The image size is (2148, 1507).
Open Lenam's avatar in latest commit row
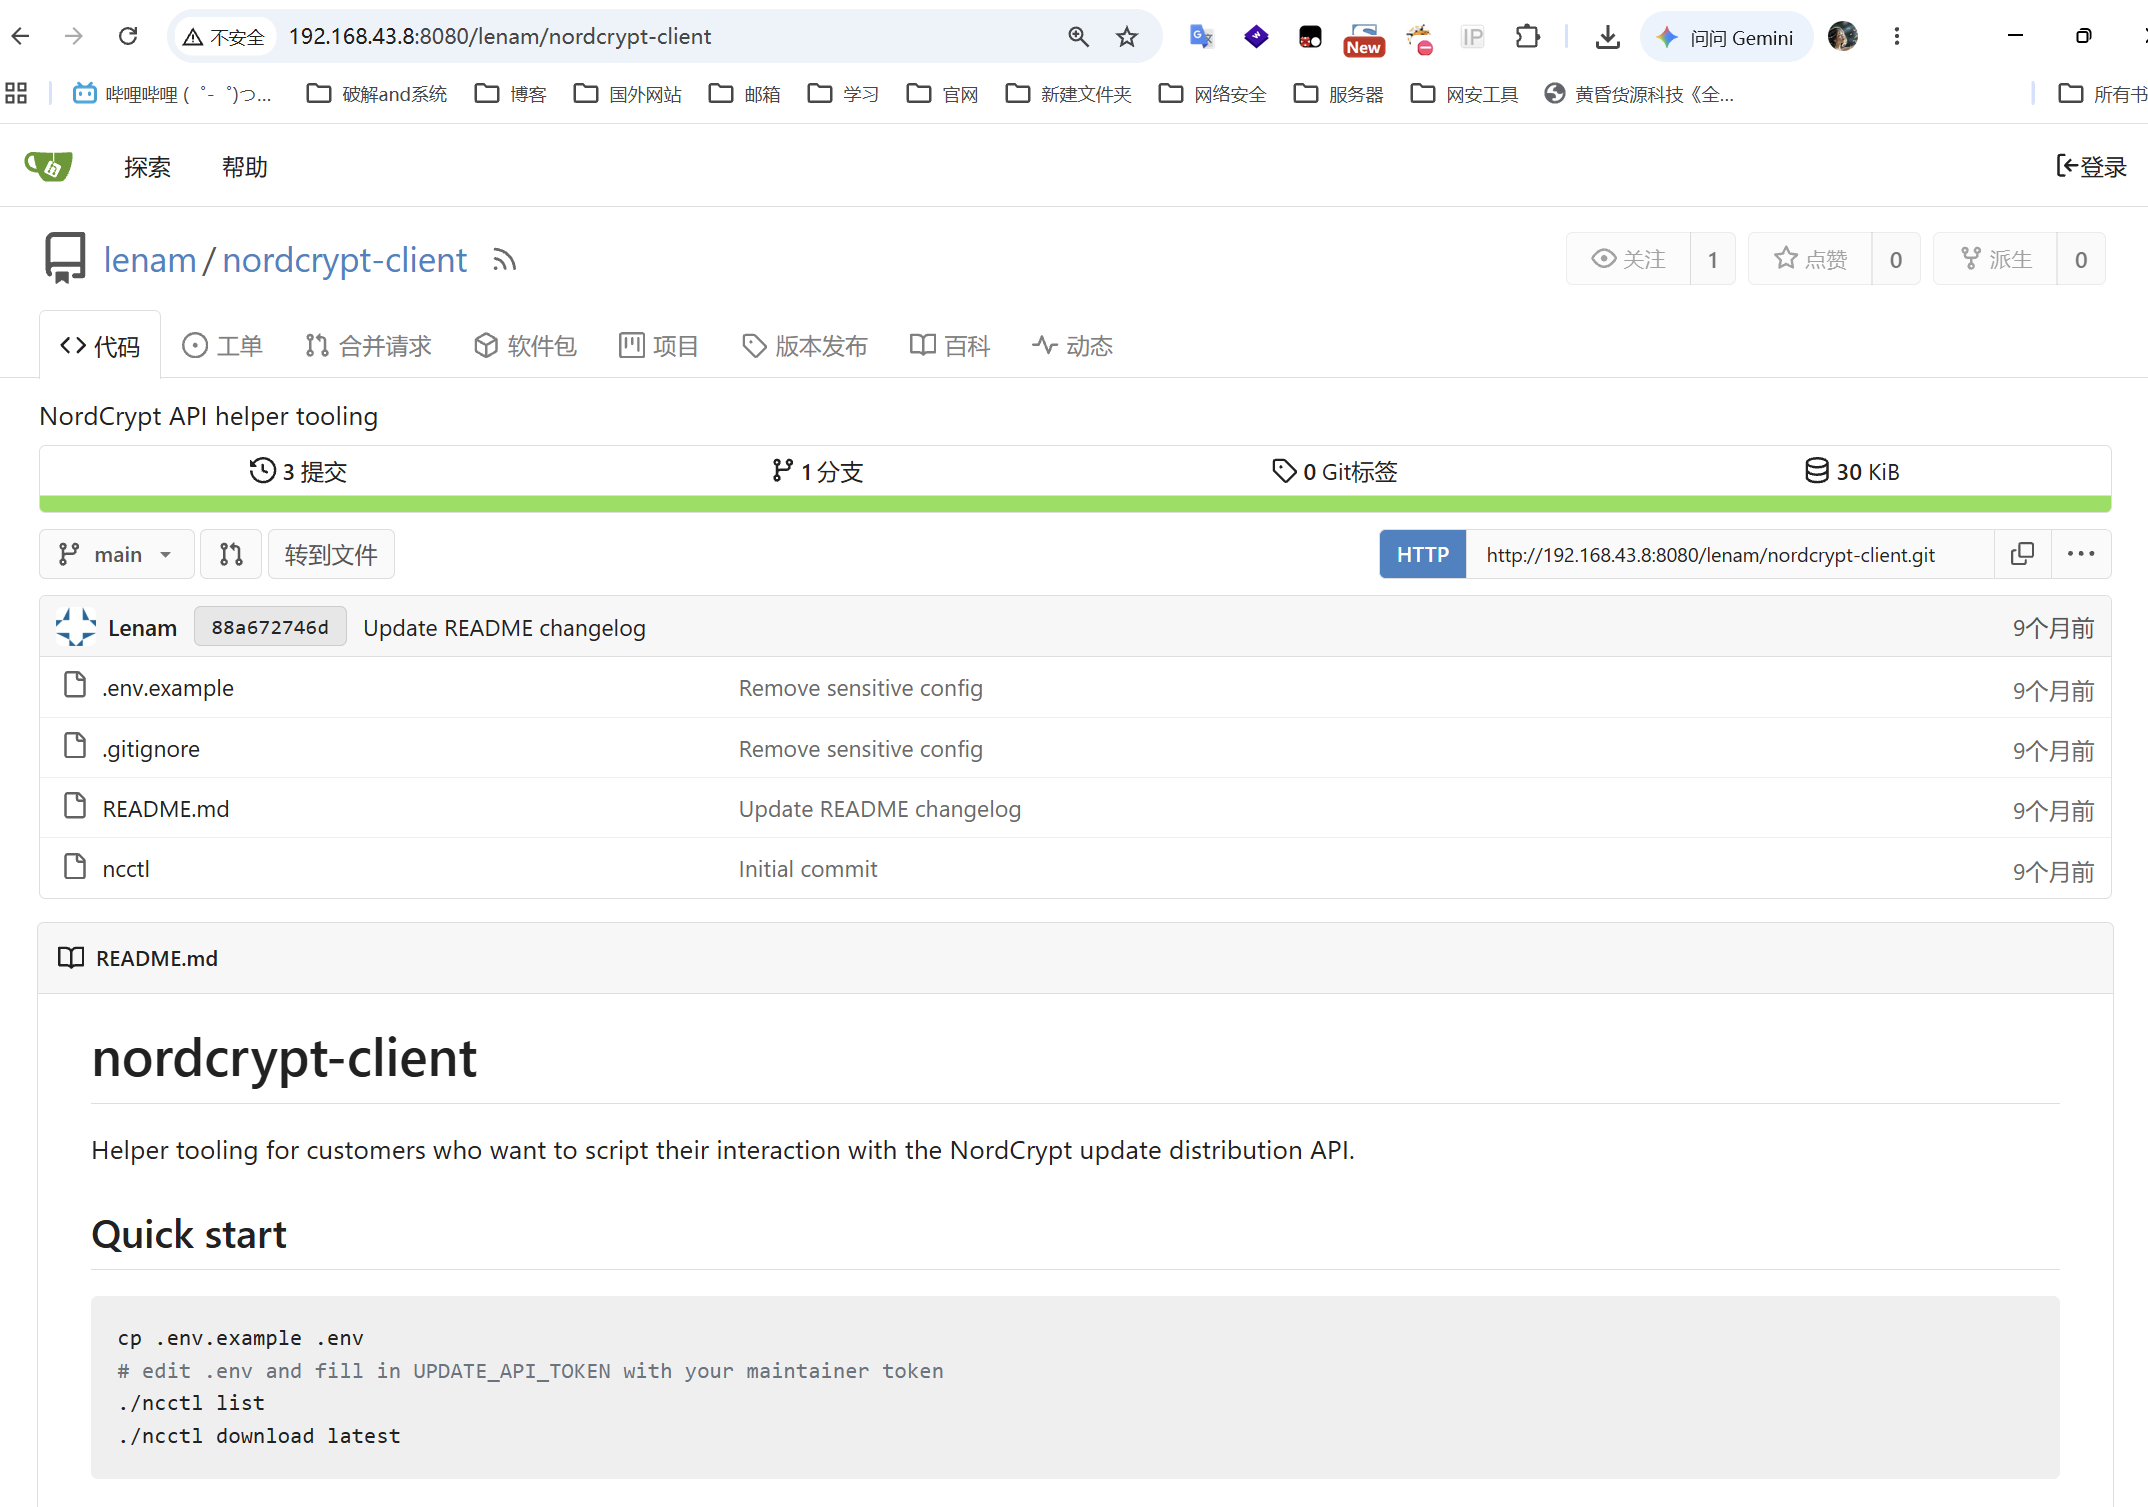76,627
